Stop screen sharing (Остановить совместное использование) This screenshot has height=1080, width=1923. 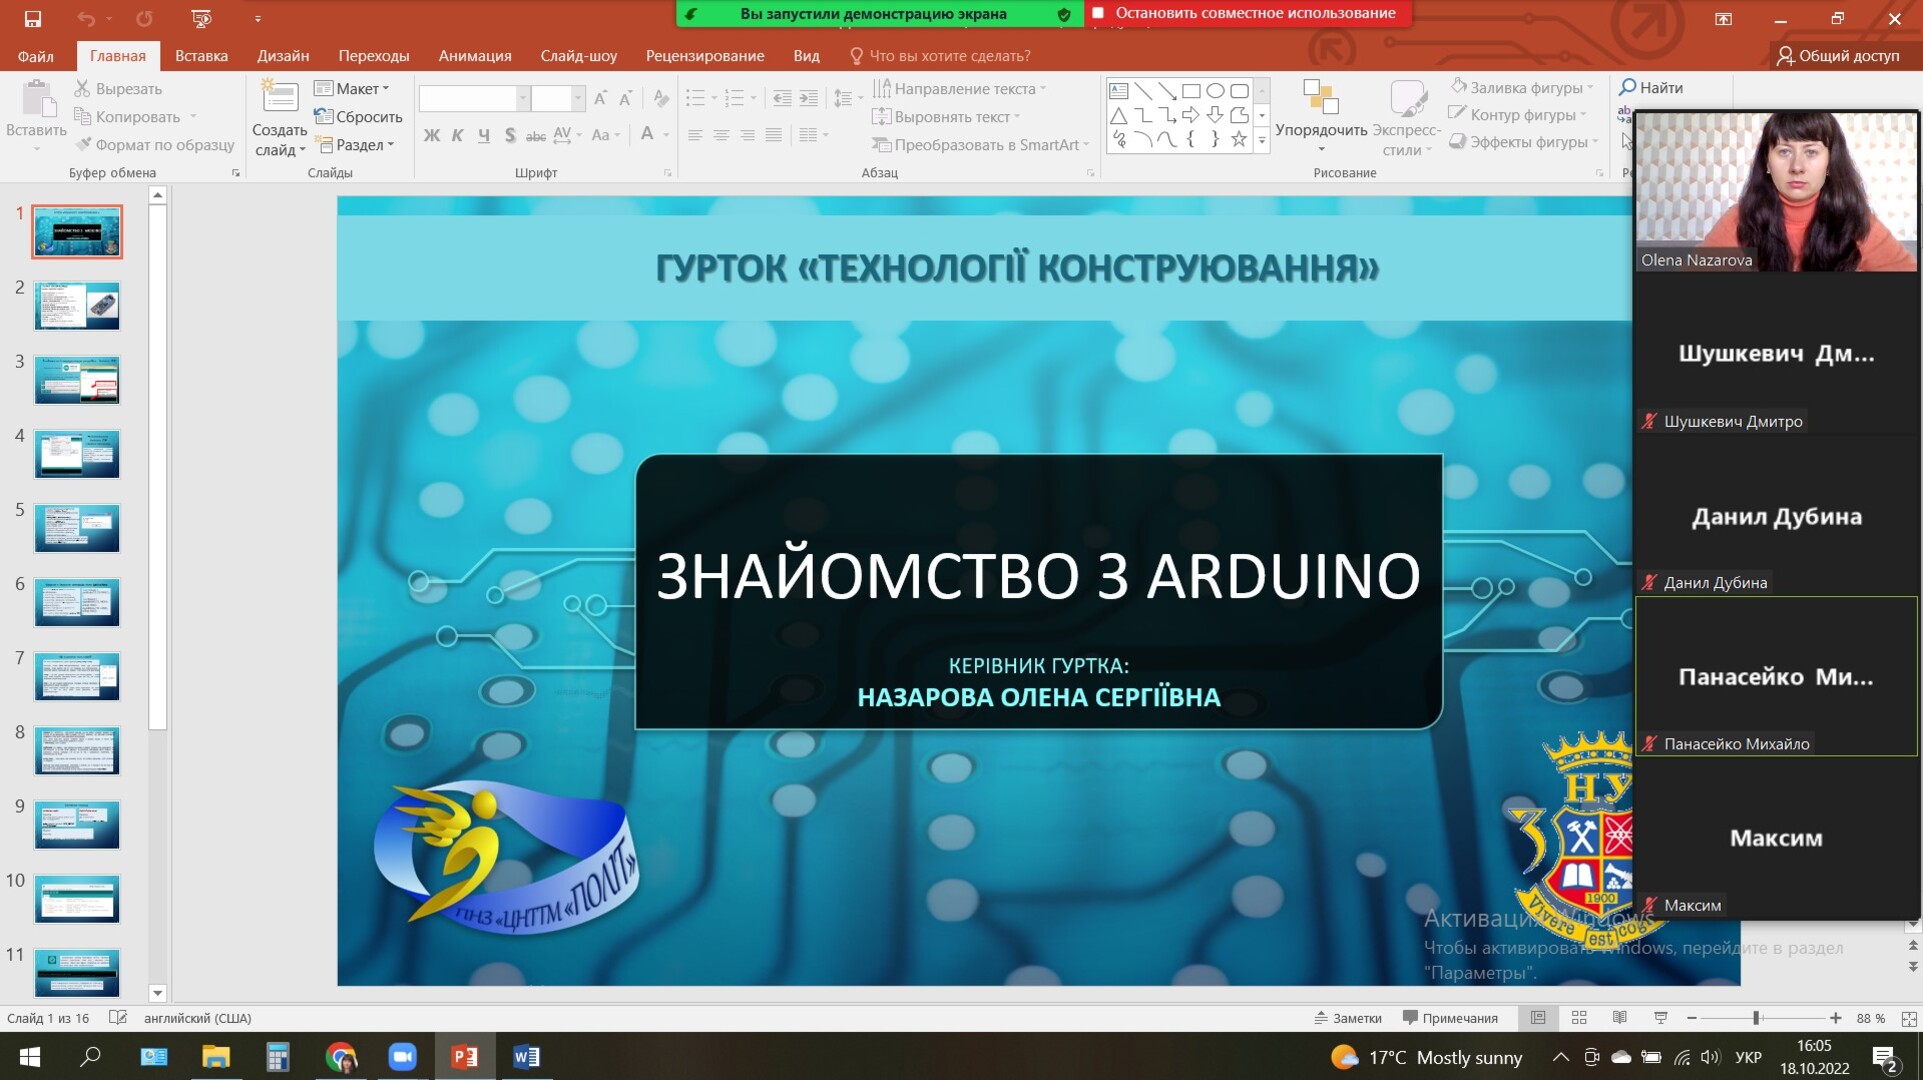(1245, 13)
